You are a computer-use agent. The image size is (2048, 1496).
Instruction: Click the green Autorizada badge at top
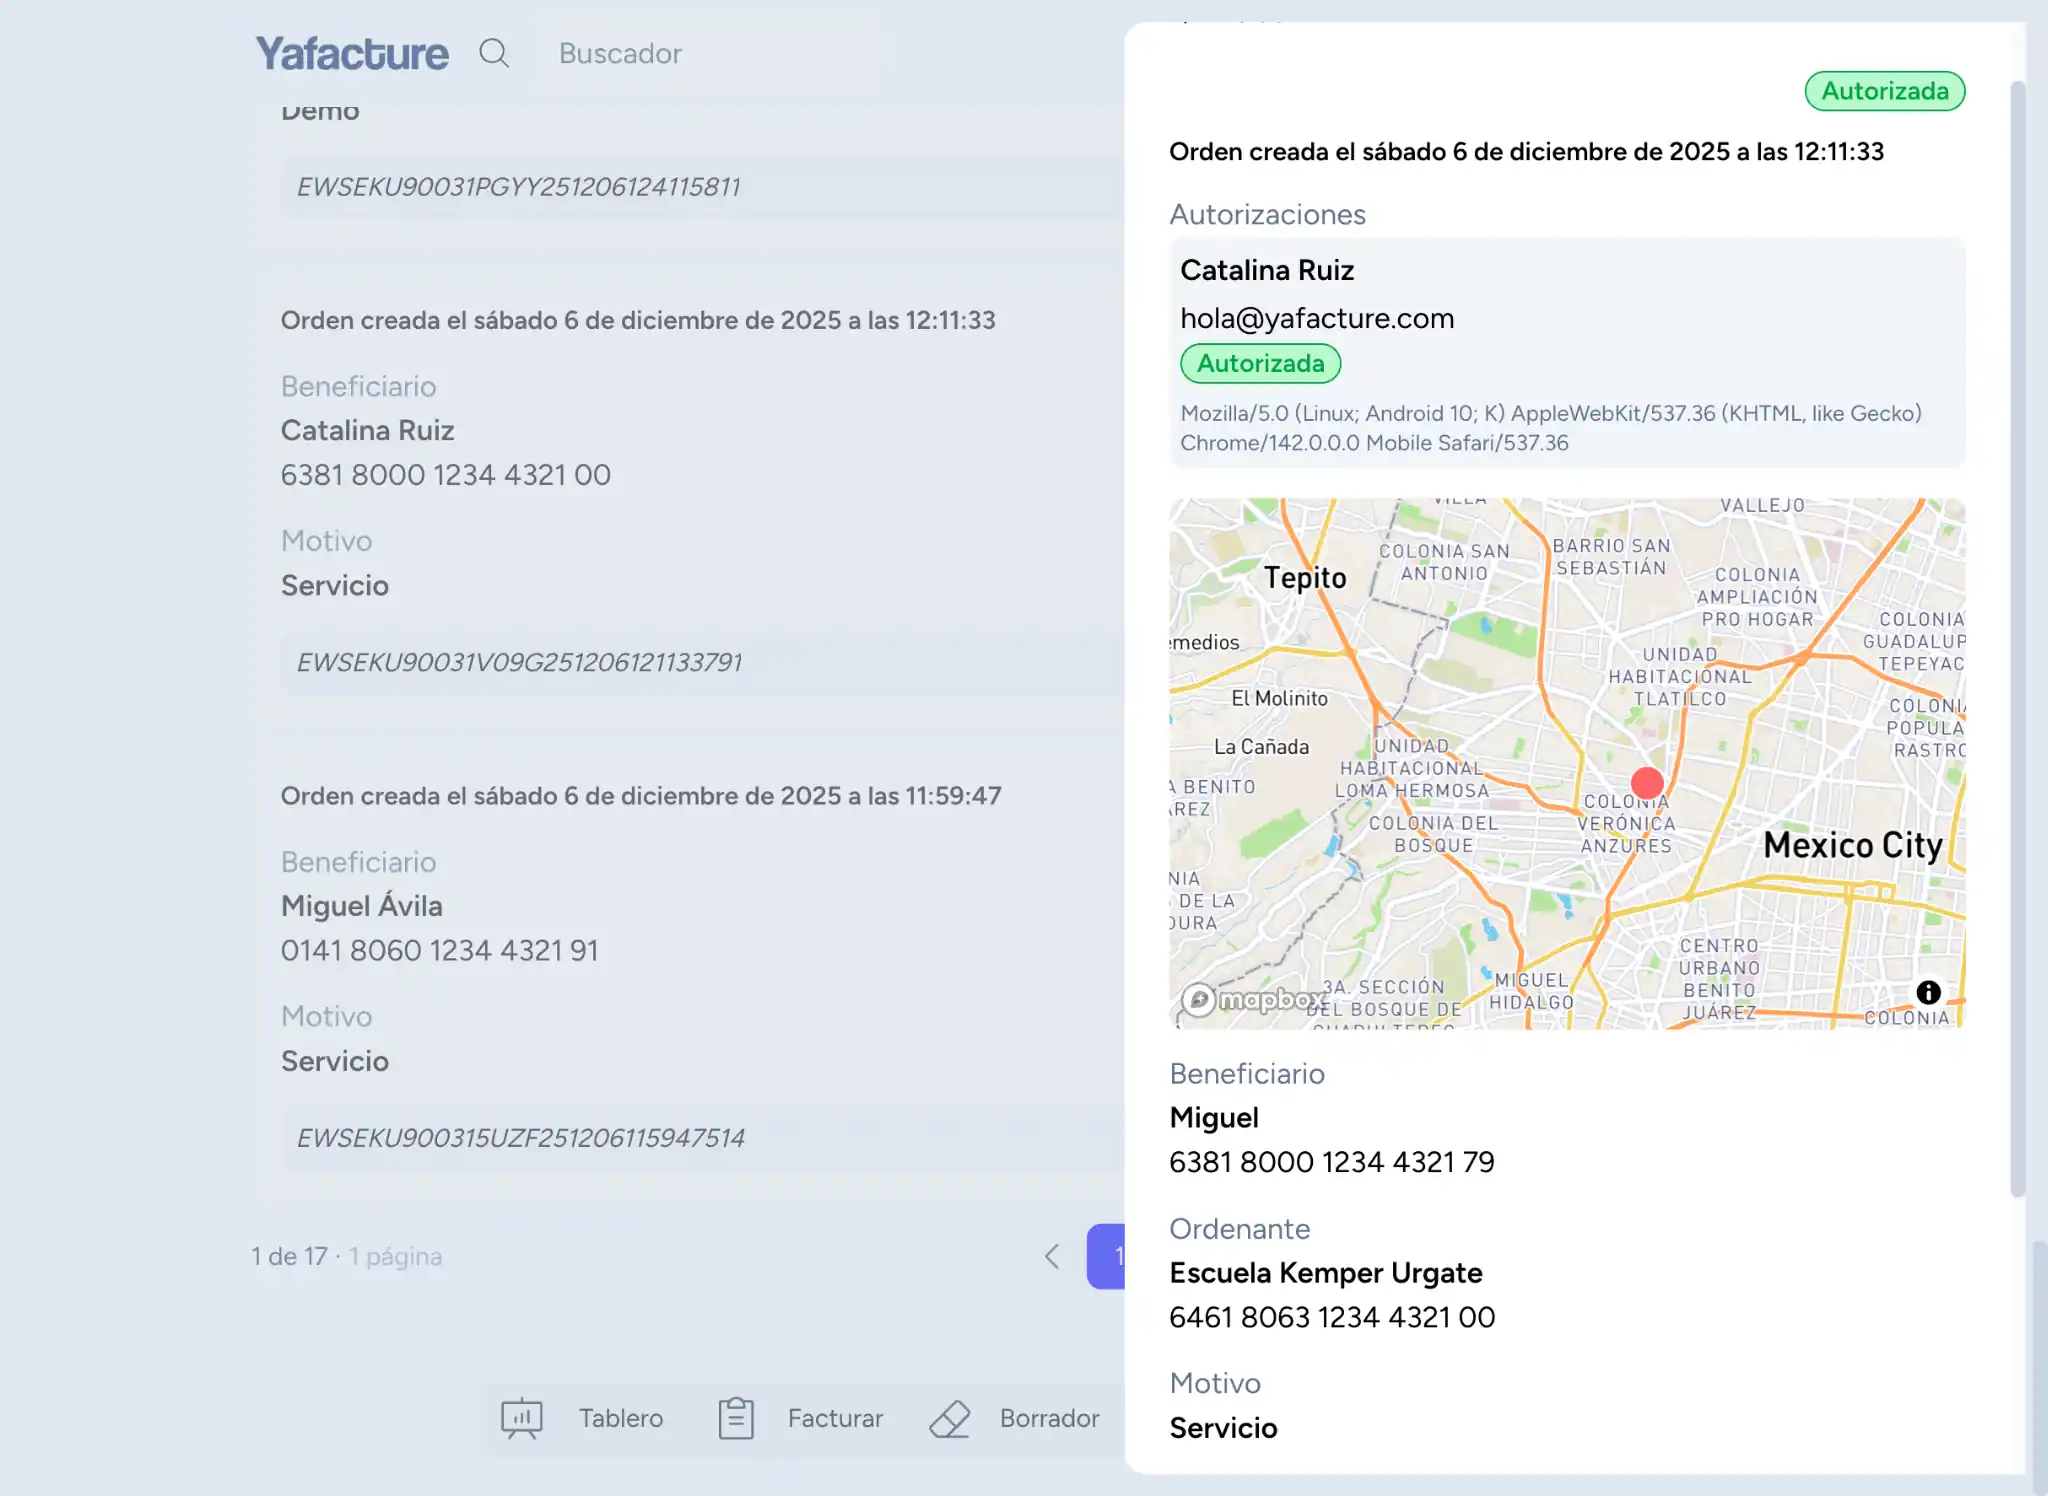[1884, 91]
